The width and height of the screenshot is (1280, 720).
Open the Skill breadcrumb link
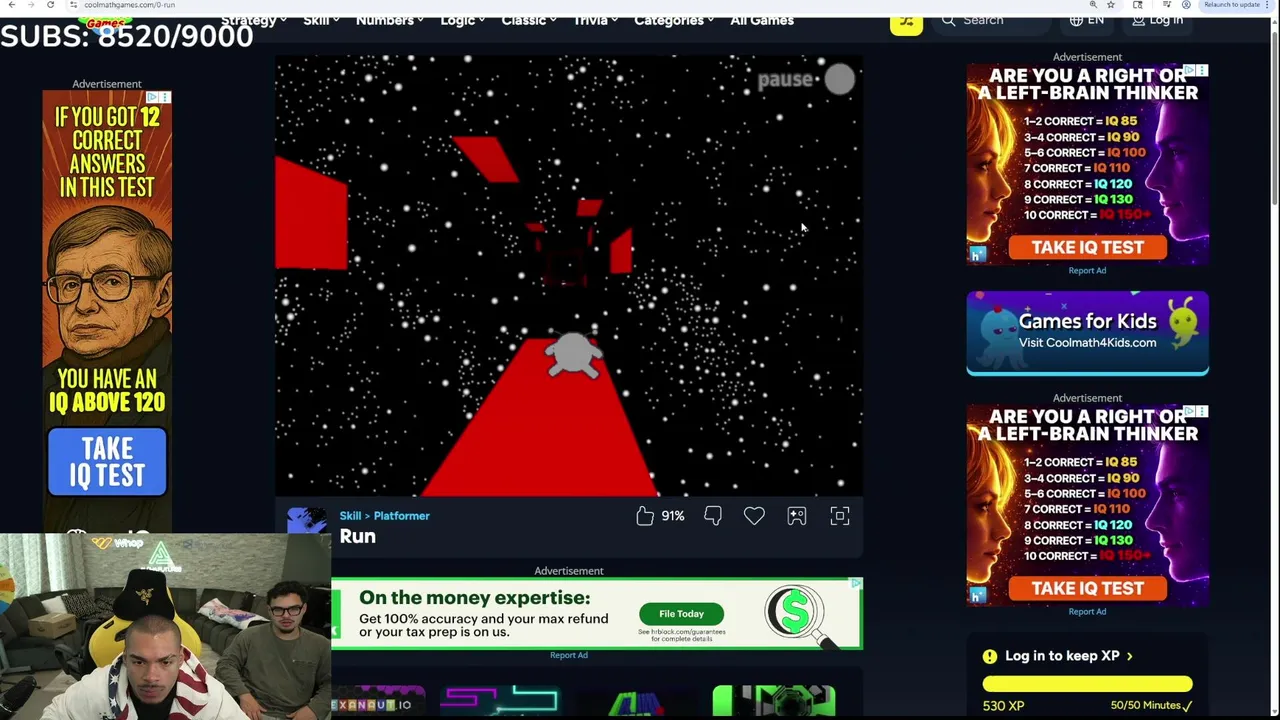point(350,516)
